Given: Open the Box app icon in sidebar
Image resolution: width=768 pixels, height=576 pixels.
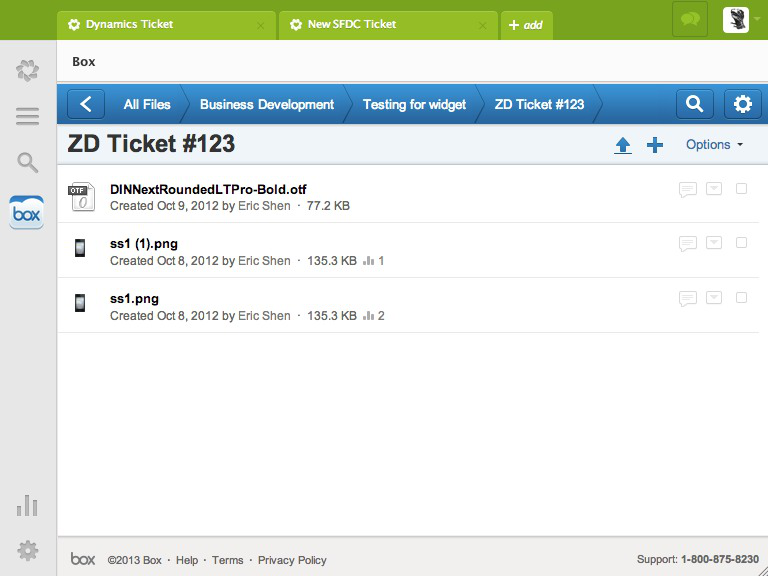Looking at the screenshot, I should 26,213.
